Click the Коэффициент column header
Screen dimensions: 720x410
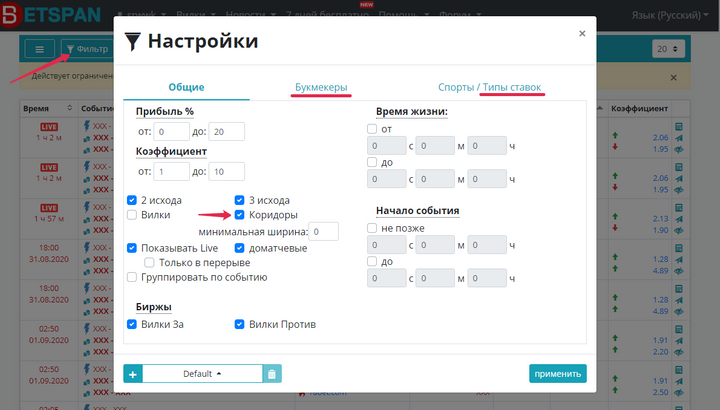point(639,108)
